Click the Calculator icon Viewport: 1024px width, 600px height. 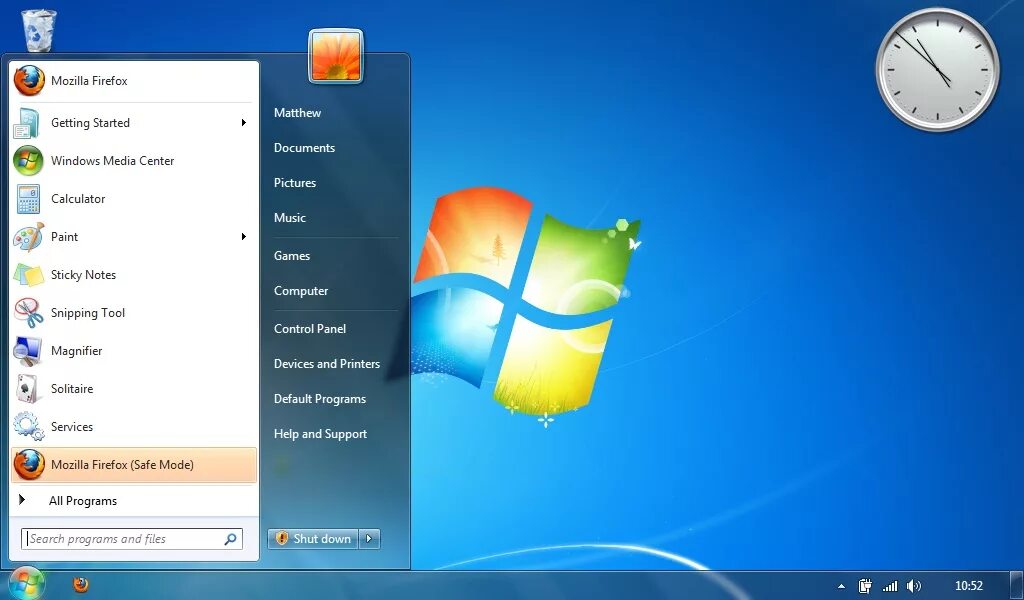[28, 198]
